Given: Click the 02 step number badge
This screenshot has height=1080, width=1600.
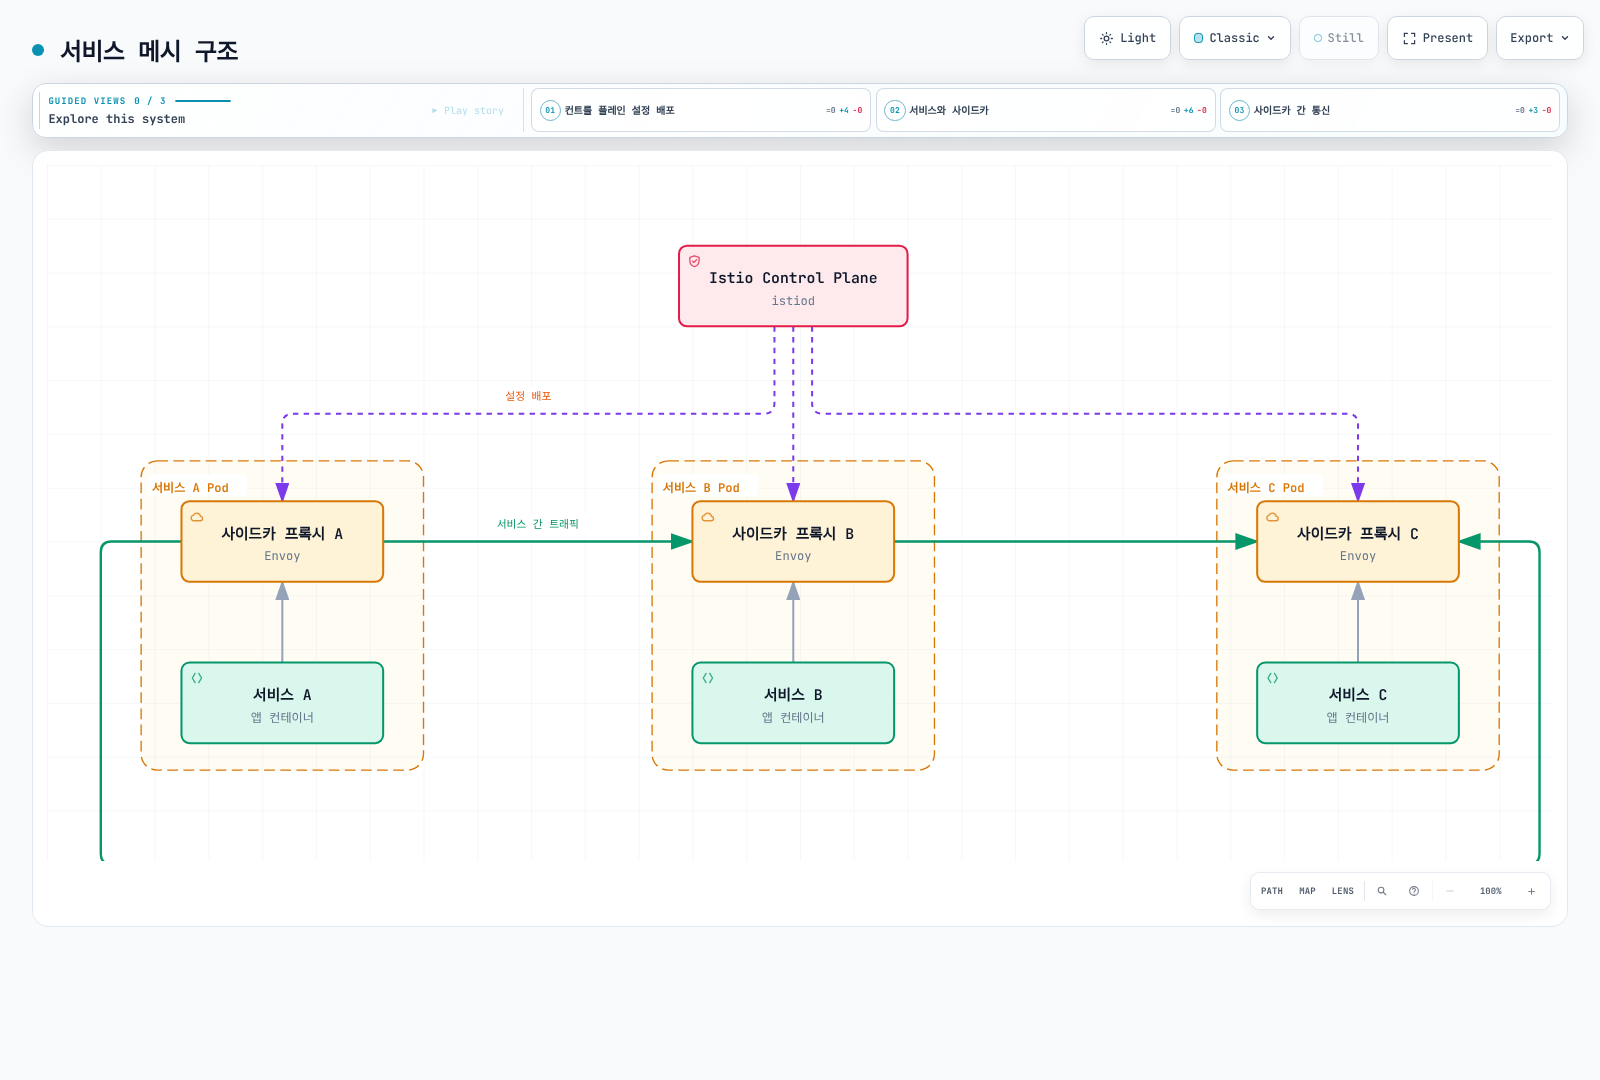Looking at the screenshot, I should (895, 110).
